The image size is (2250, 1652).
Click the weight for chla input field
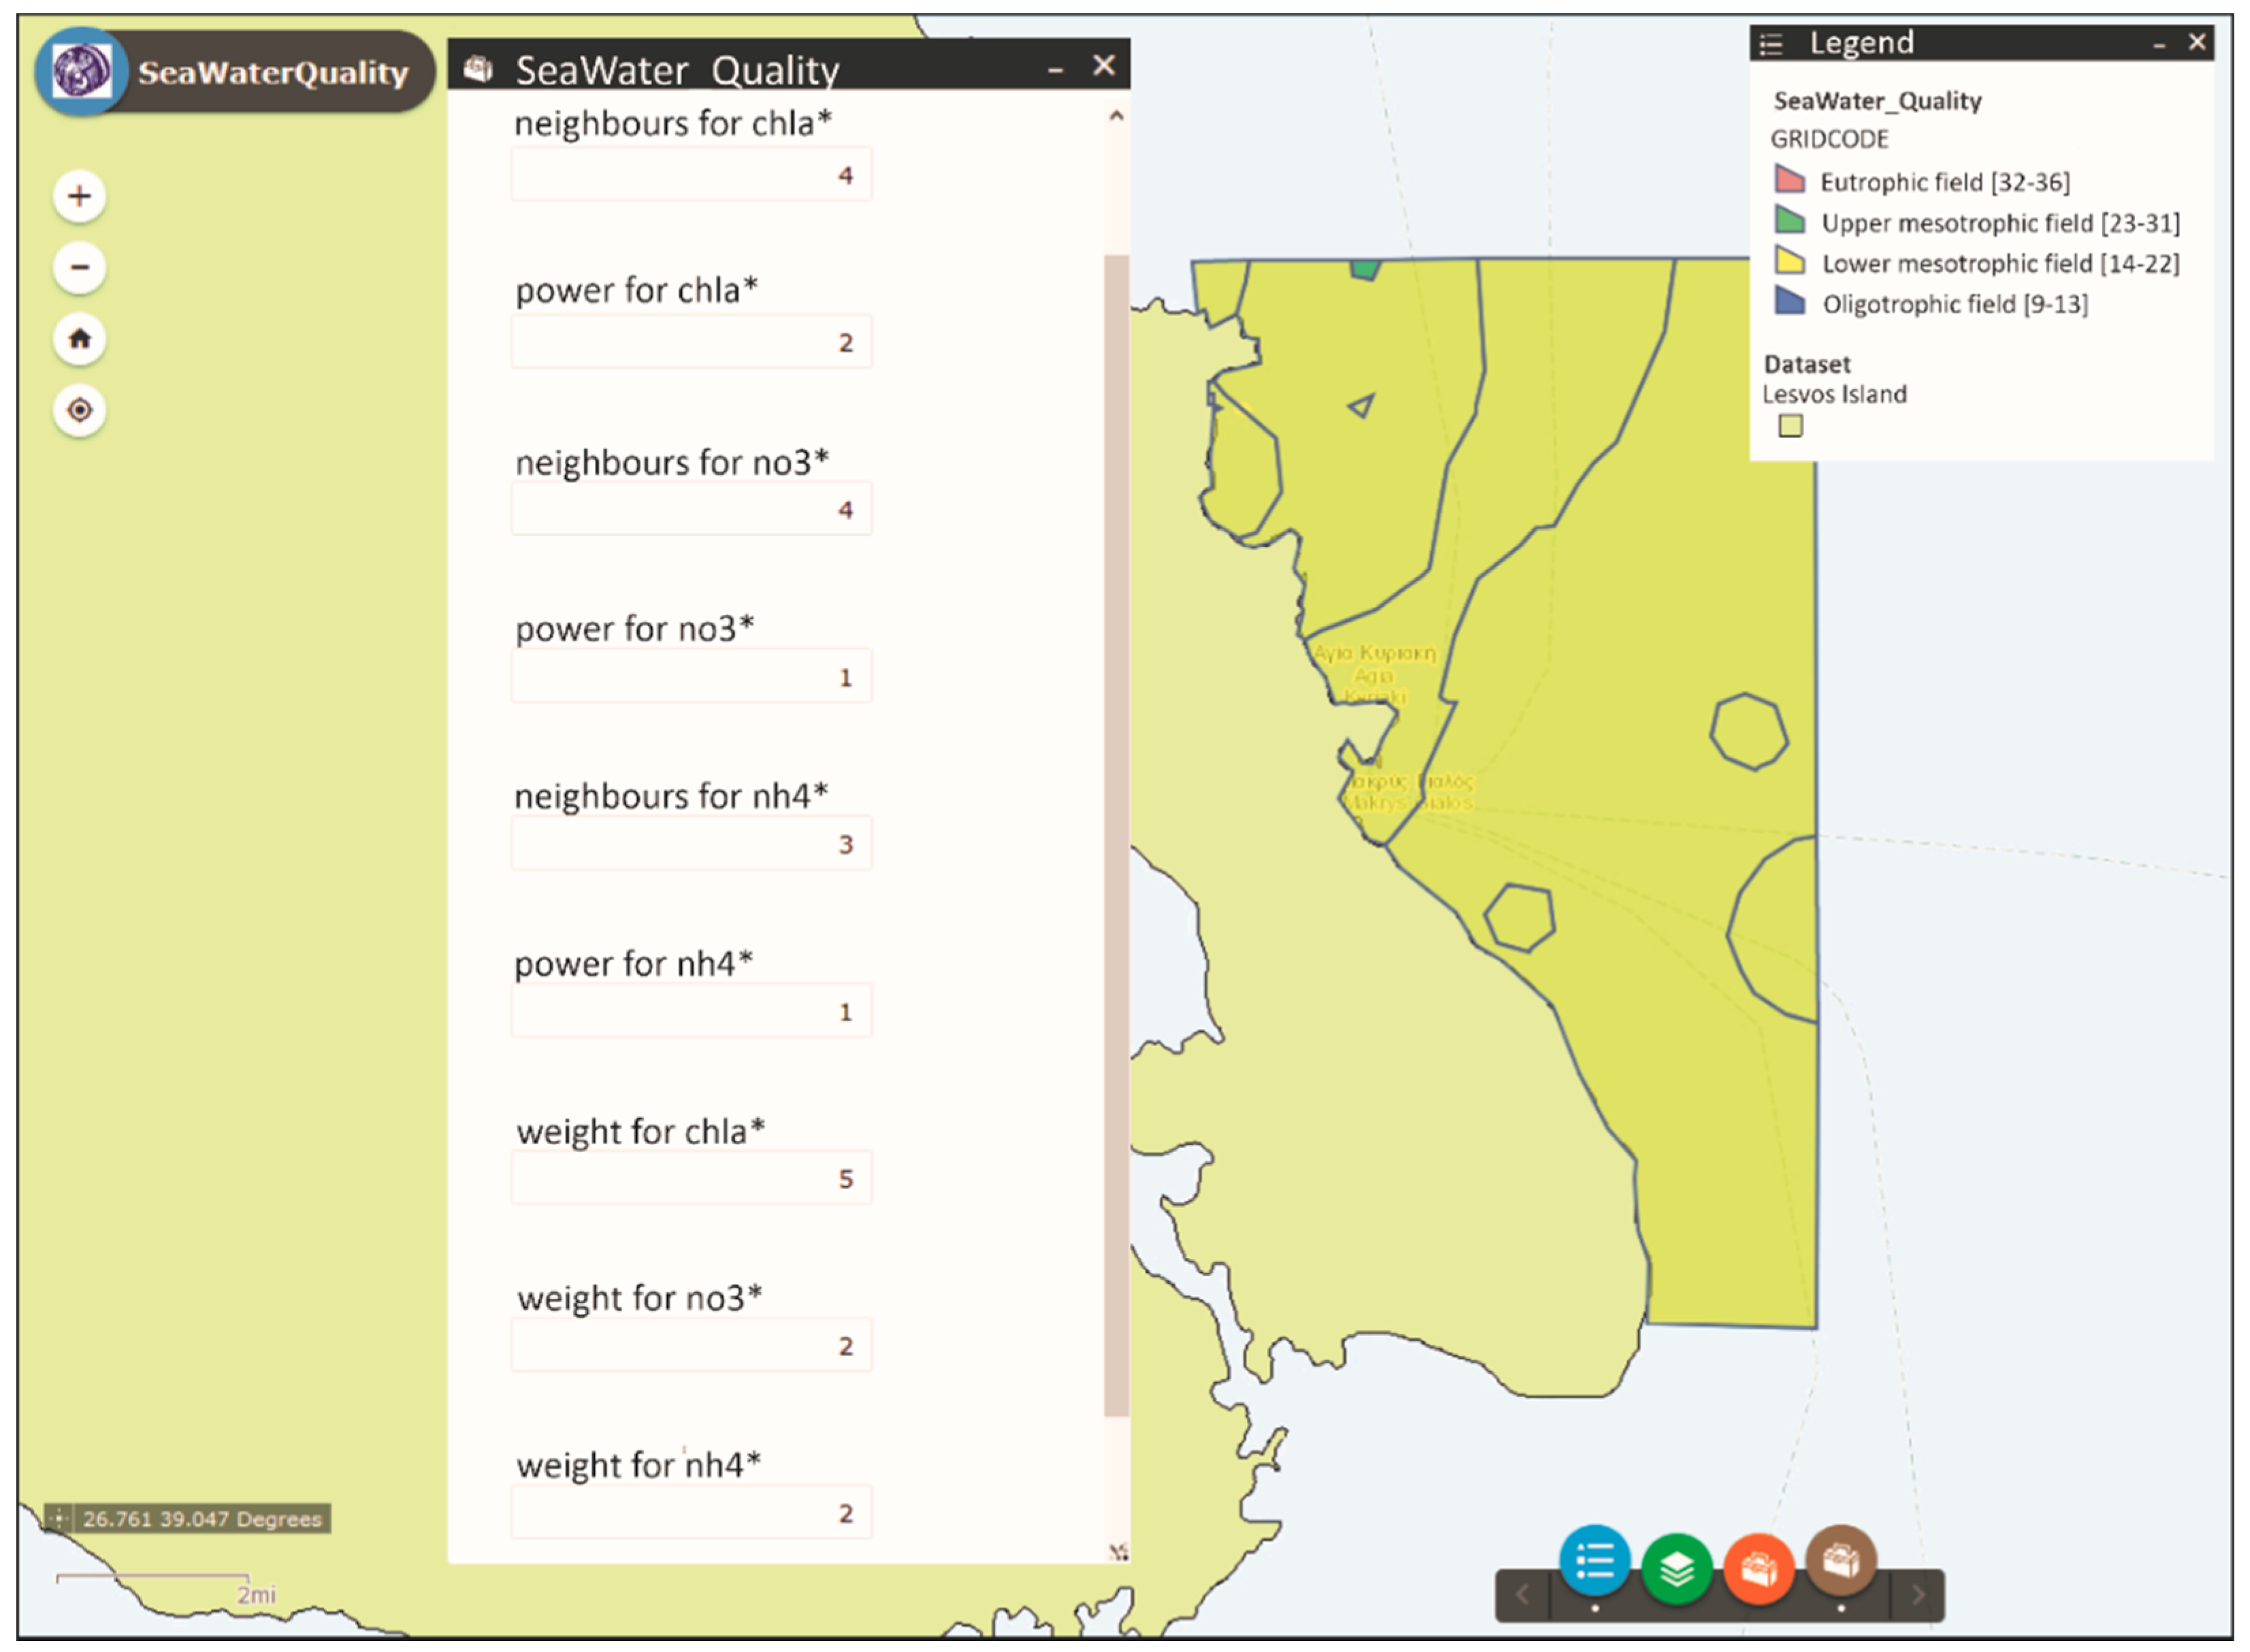click(691, 1179)
